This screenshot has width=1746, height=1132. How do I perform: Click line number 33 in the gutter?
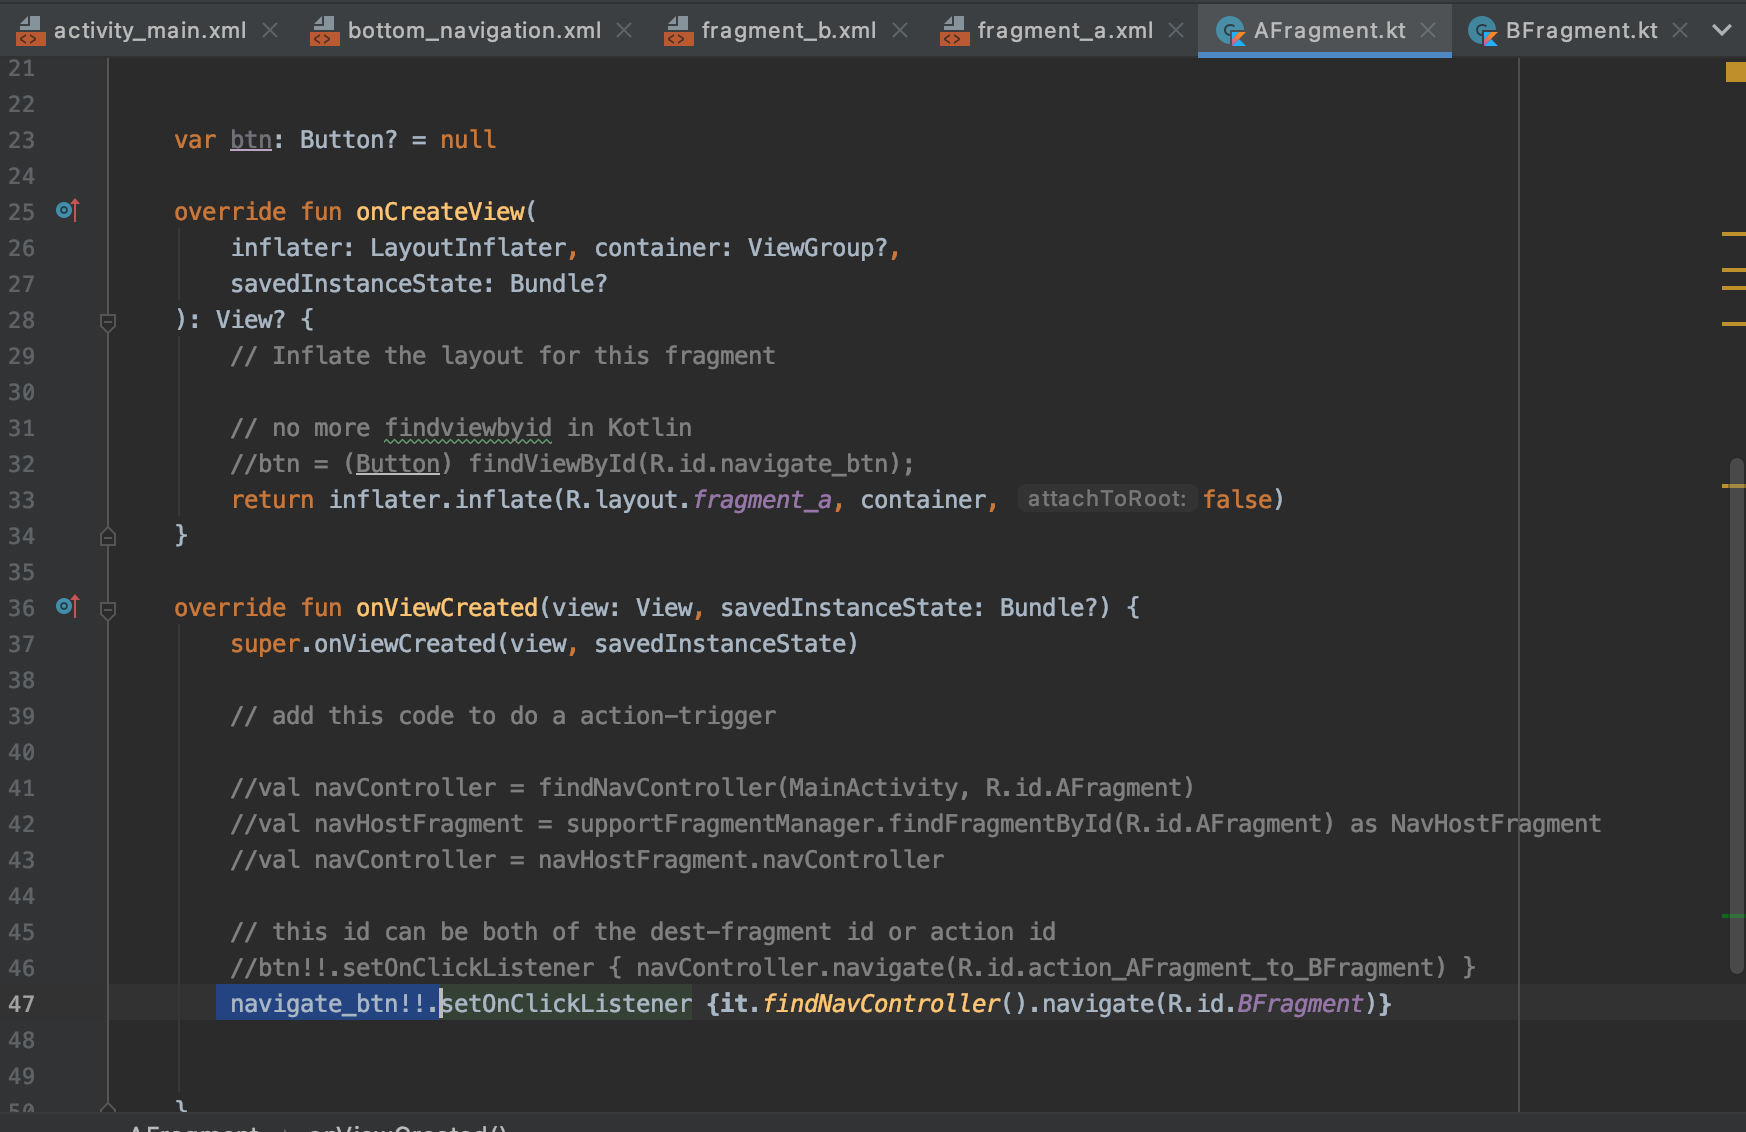22,500
